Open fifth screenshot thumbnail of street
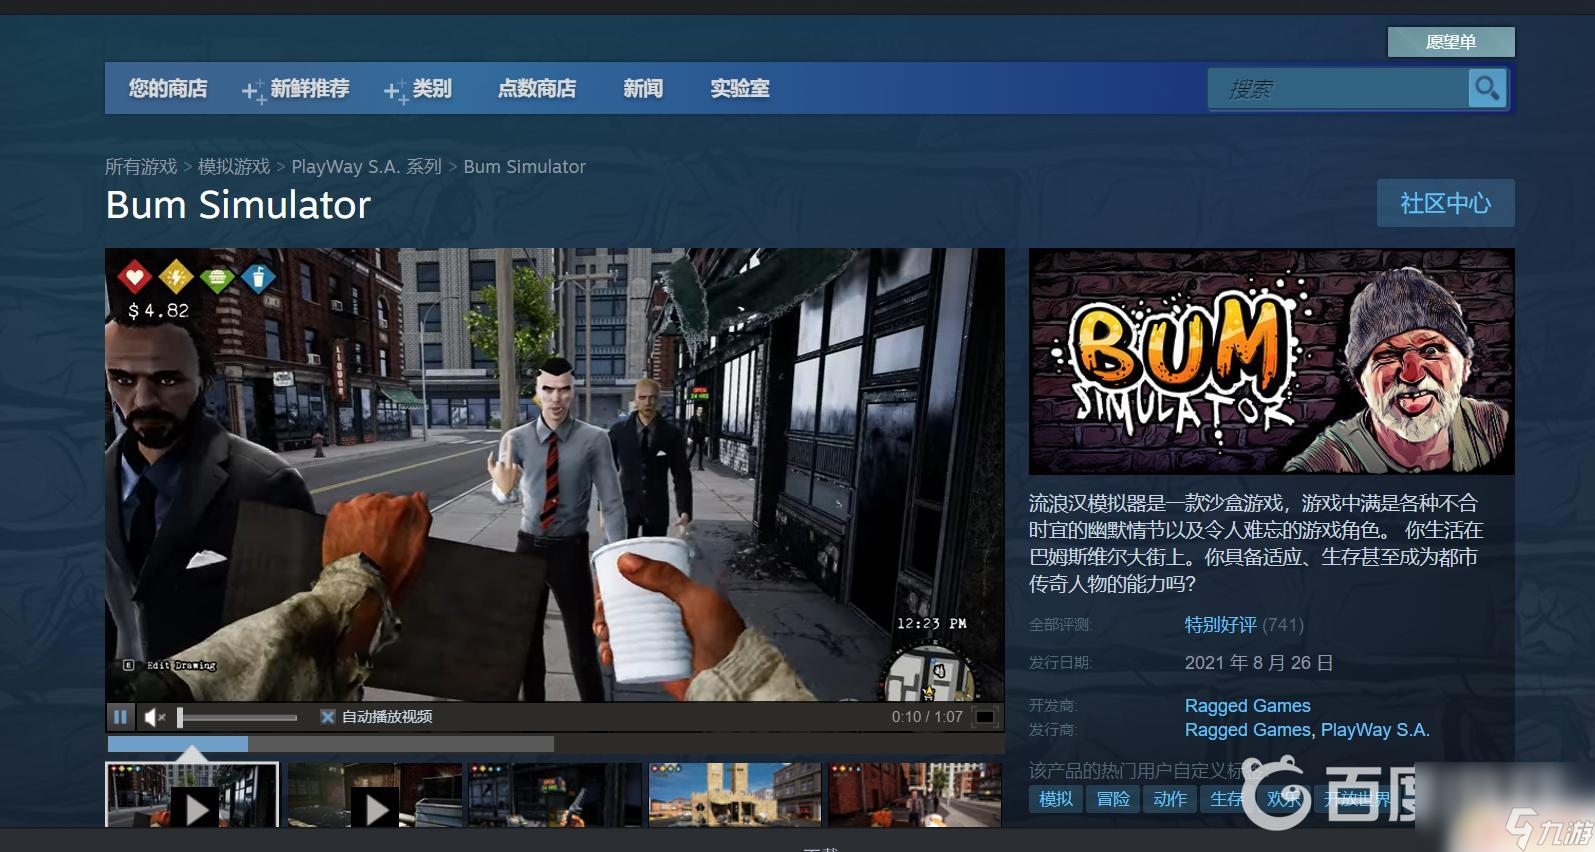The image size is (1595, 852). point(915,795)
